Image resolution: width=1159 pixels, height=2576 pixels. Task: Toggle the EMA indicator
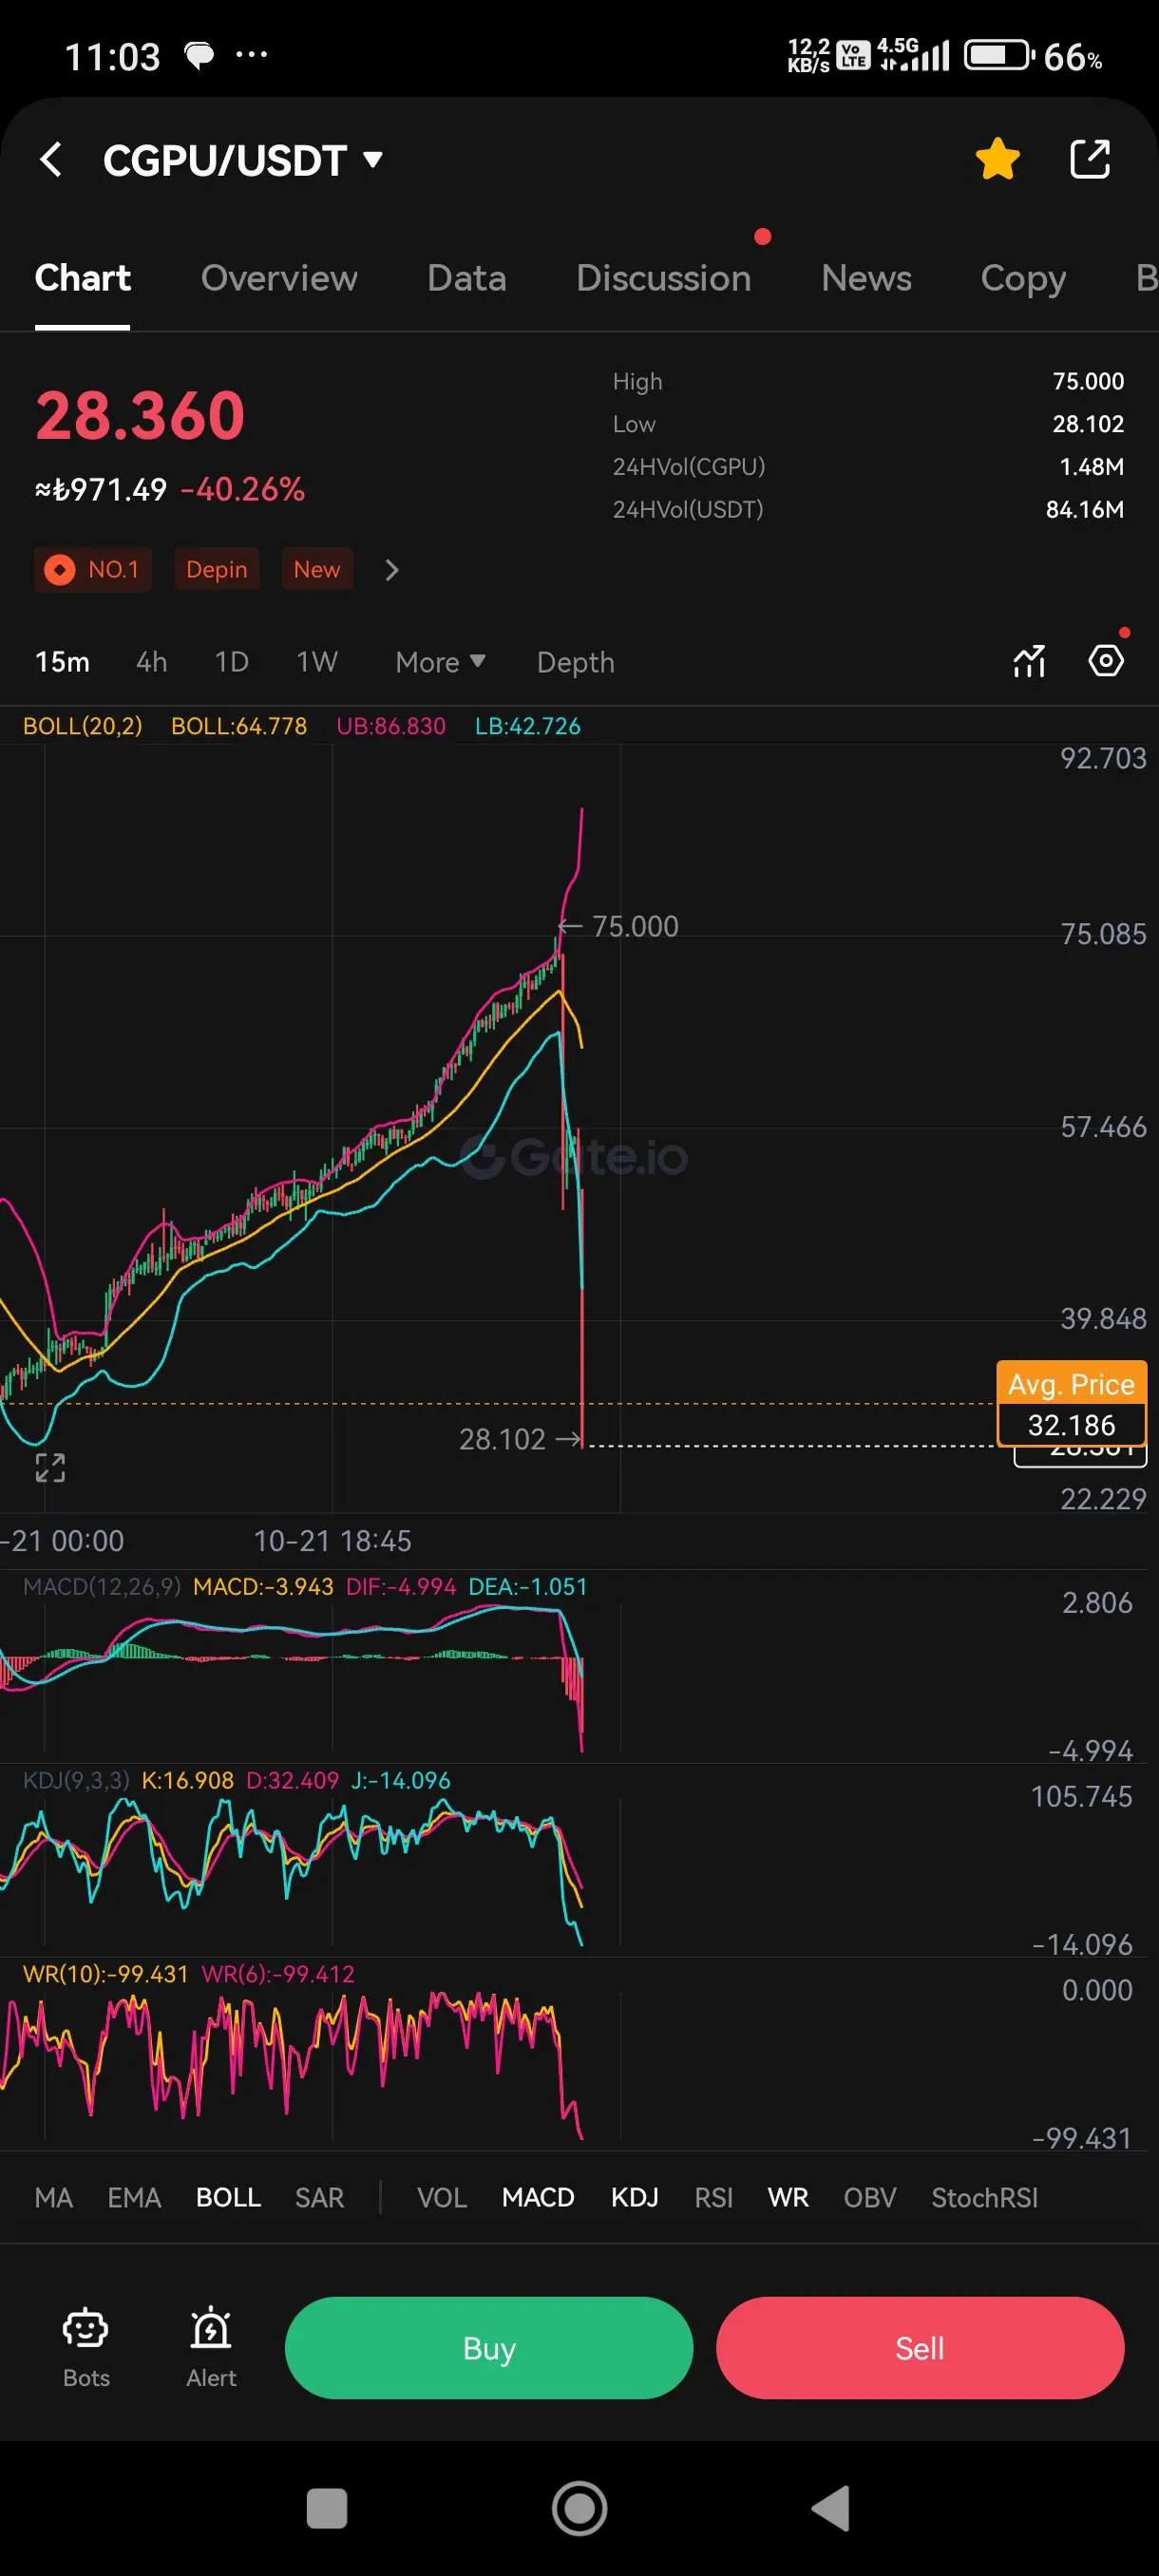click(134, 2197)
